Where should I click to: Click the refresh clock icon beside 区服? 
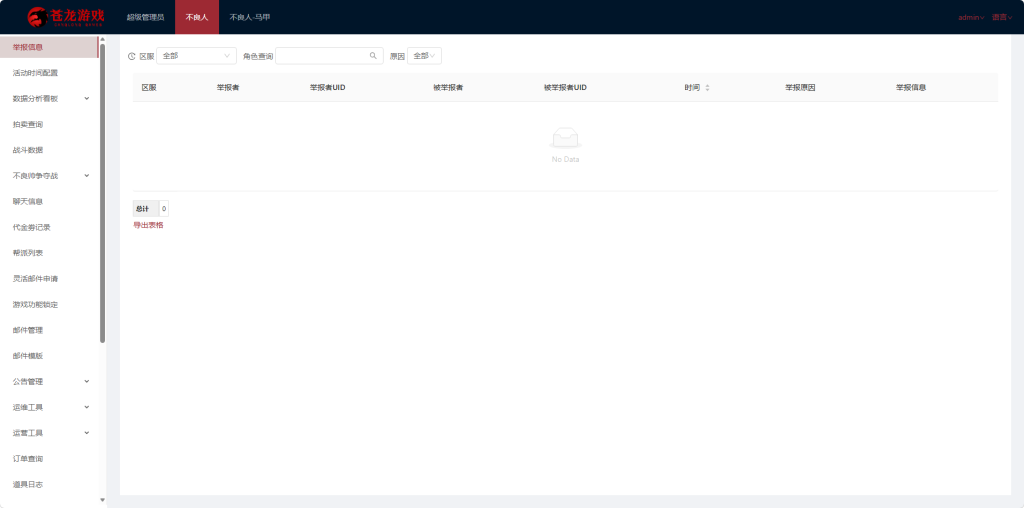tap(131, 56)
